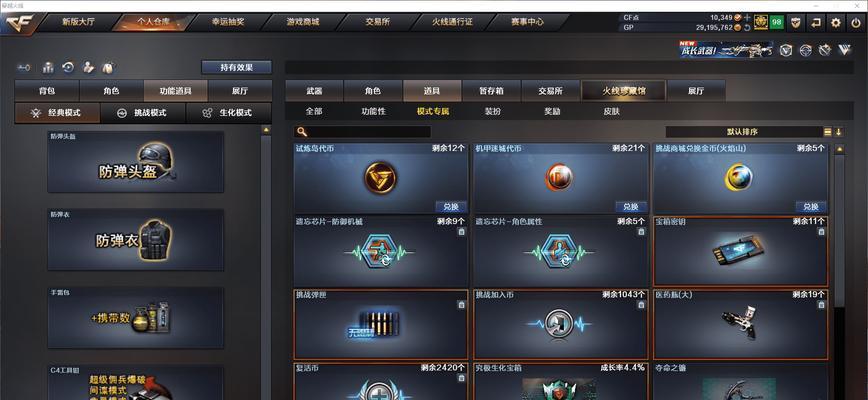Viewport: 868px width, 400px height.
Task: Click the 持有效果 button
Action: pyautogui.click(x=236, y=67)
